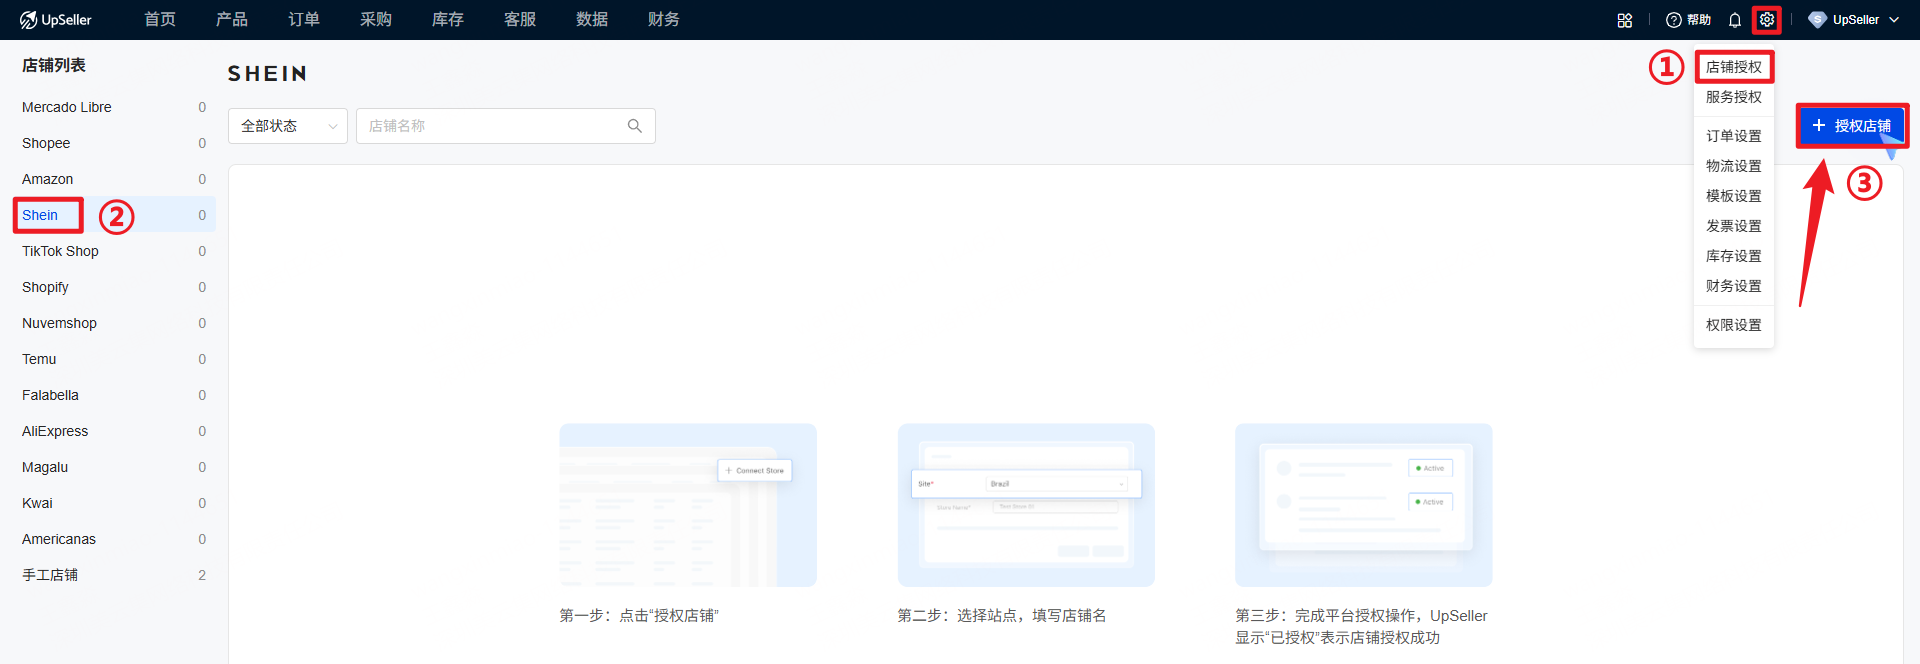This screenshot has height=664, width=1920.
Task: Open 权限设置 from the dropdown menu
Action: pos(1734,325)
